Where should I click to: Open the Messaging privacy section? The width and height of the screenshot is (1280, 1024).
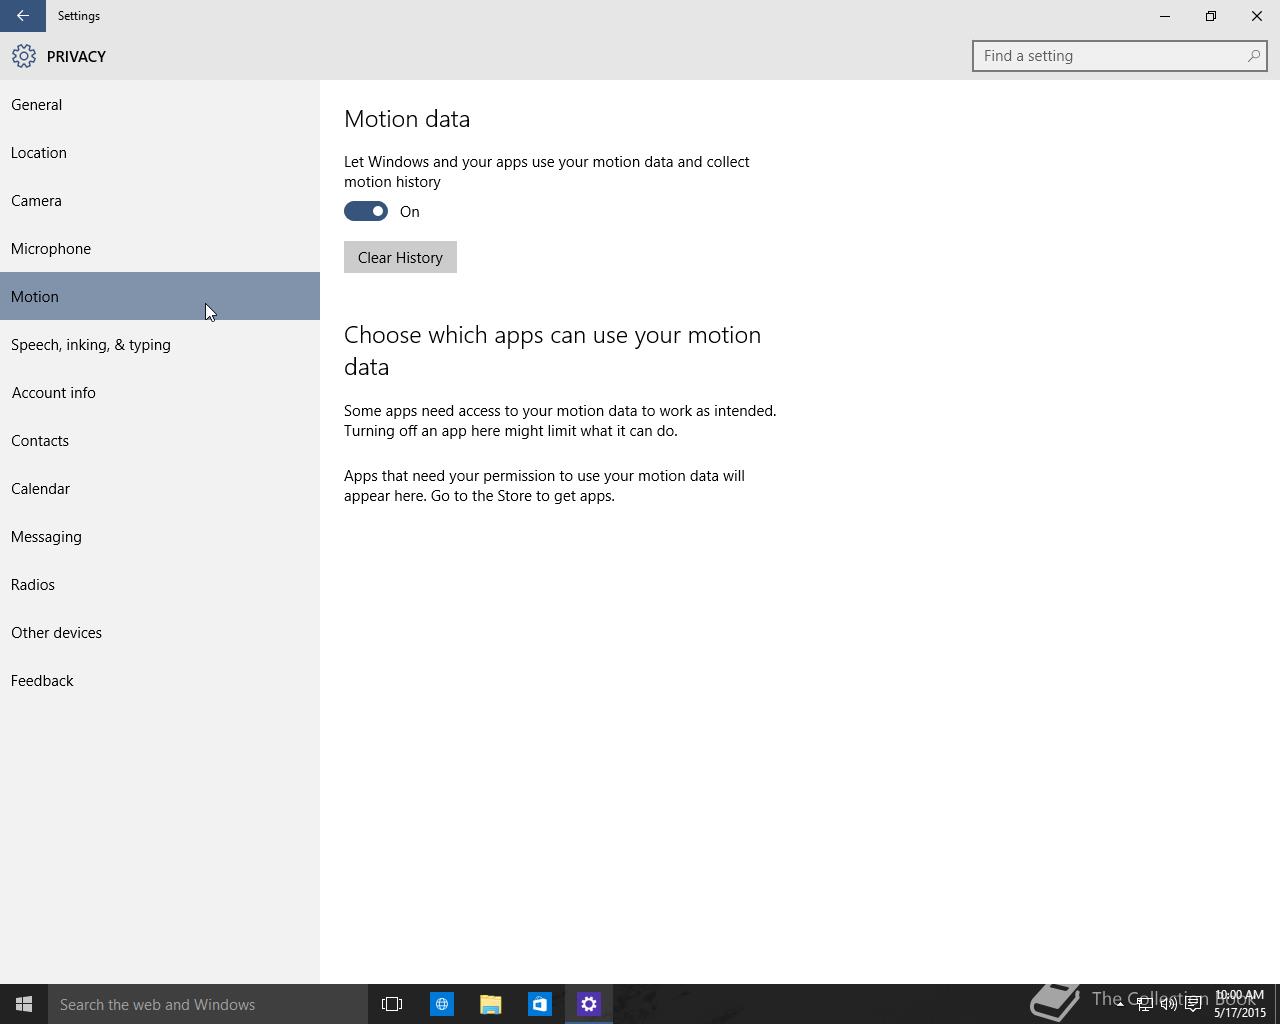pyautogui.click(x=160, y=536)
